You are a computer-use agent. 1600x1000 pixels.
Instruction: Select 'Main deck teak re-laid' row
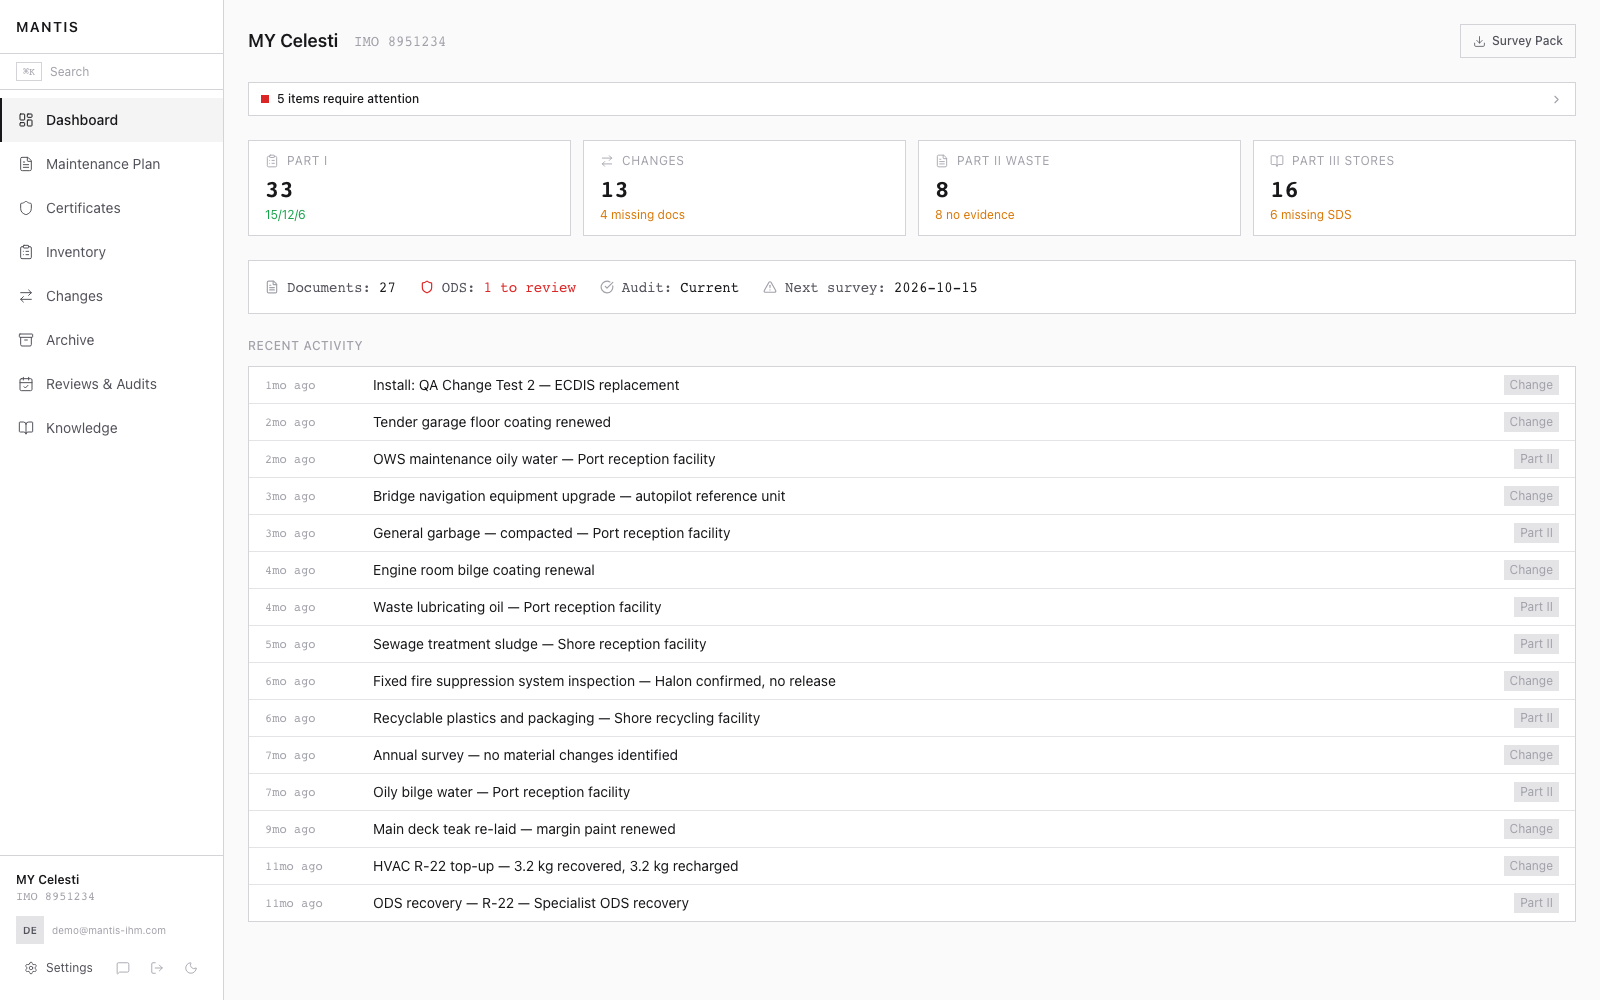(x=912, y=829)
